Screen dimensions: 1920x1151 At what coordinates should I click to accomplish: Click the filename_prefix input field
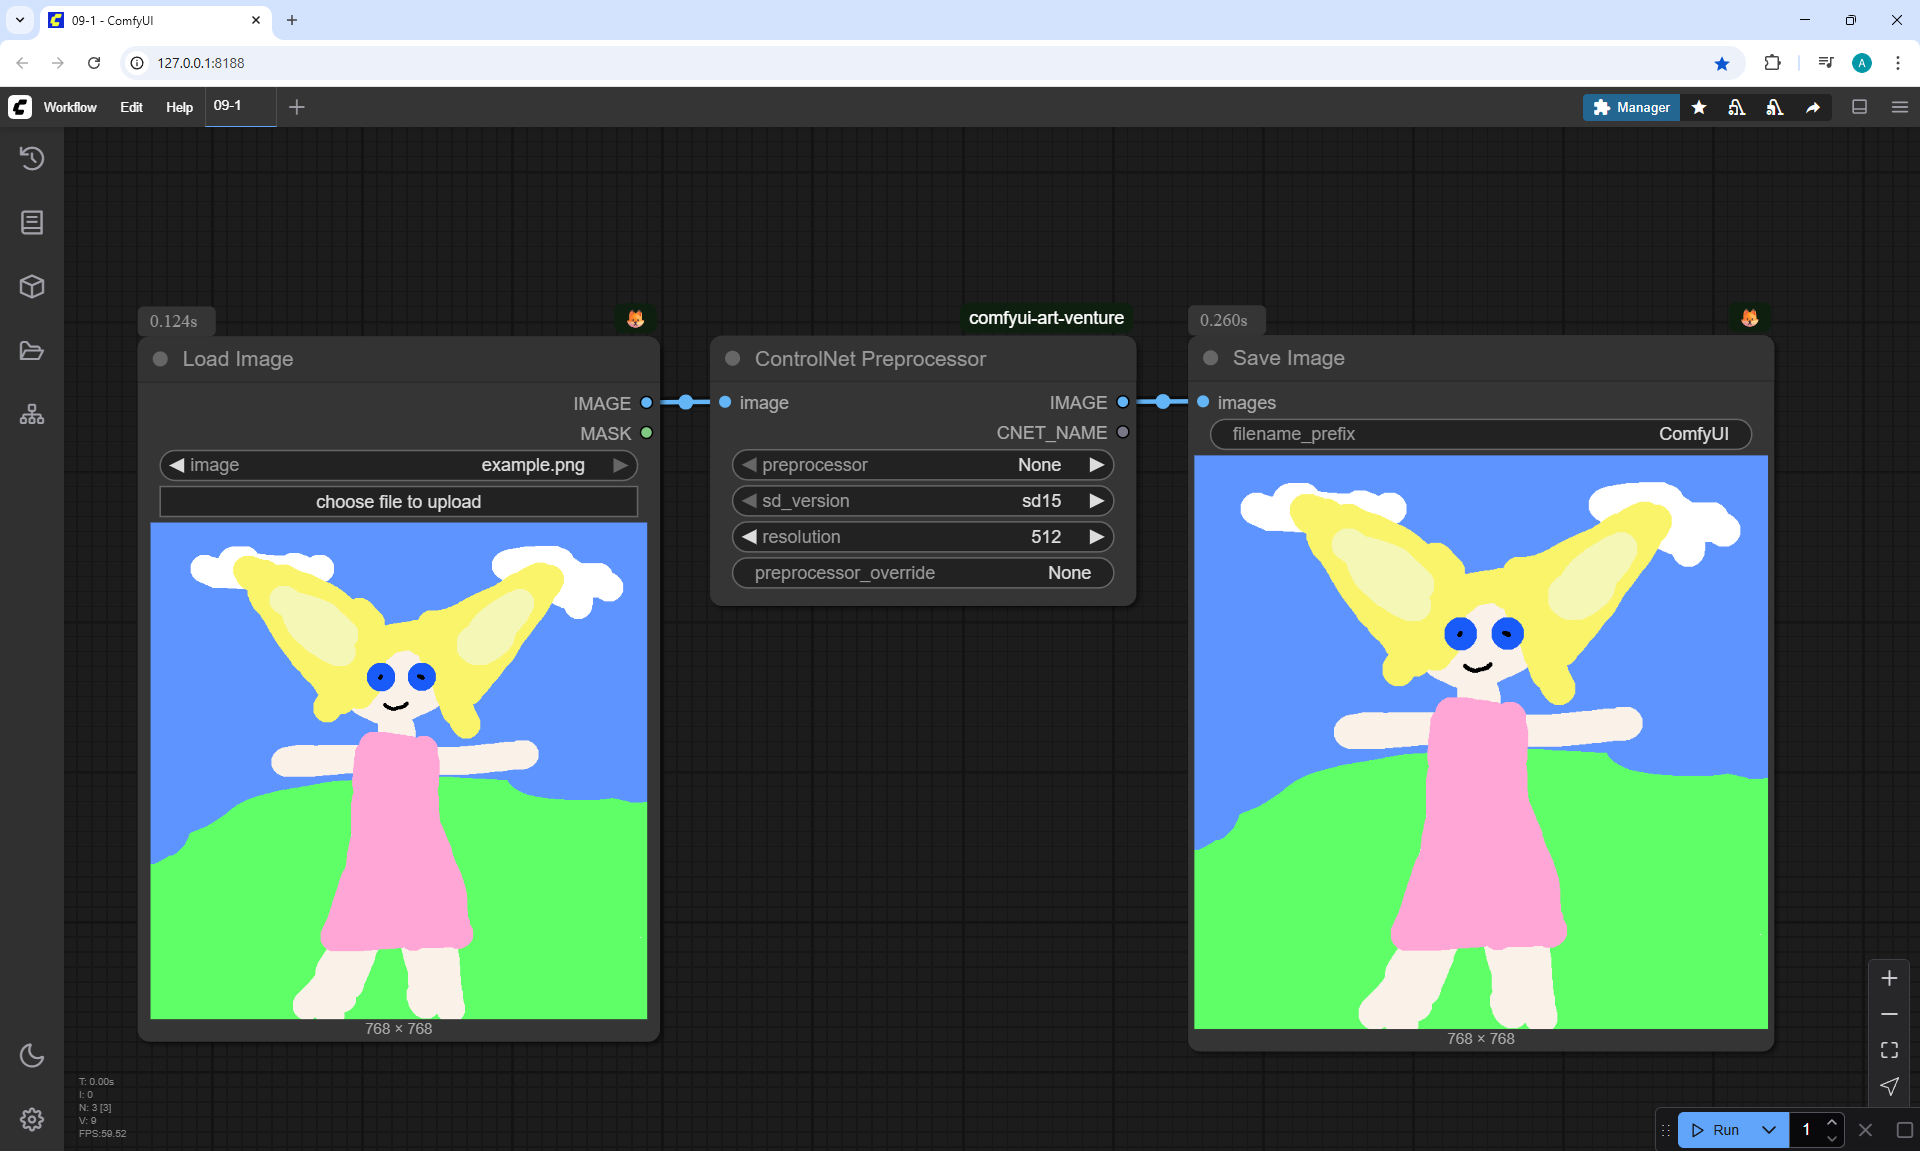click(x=1480, y=434)
